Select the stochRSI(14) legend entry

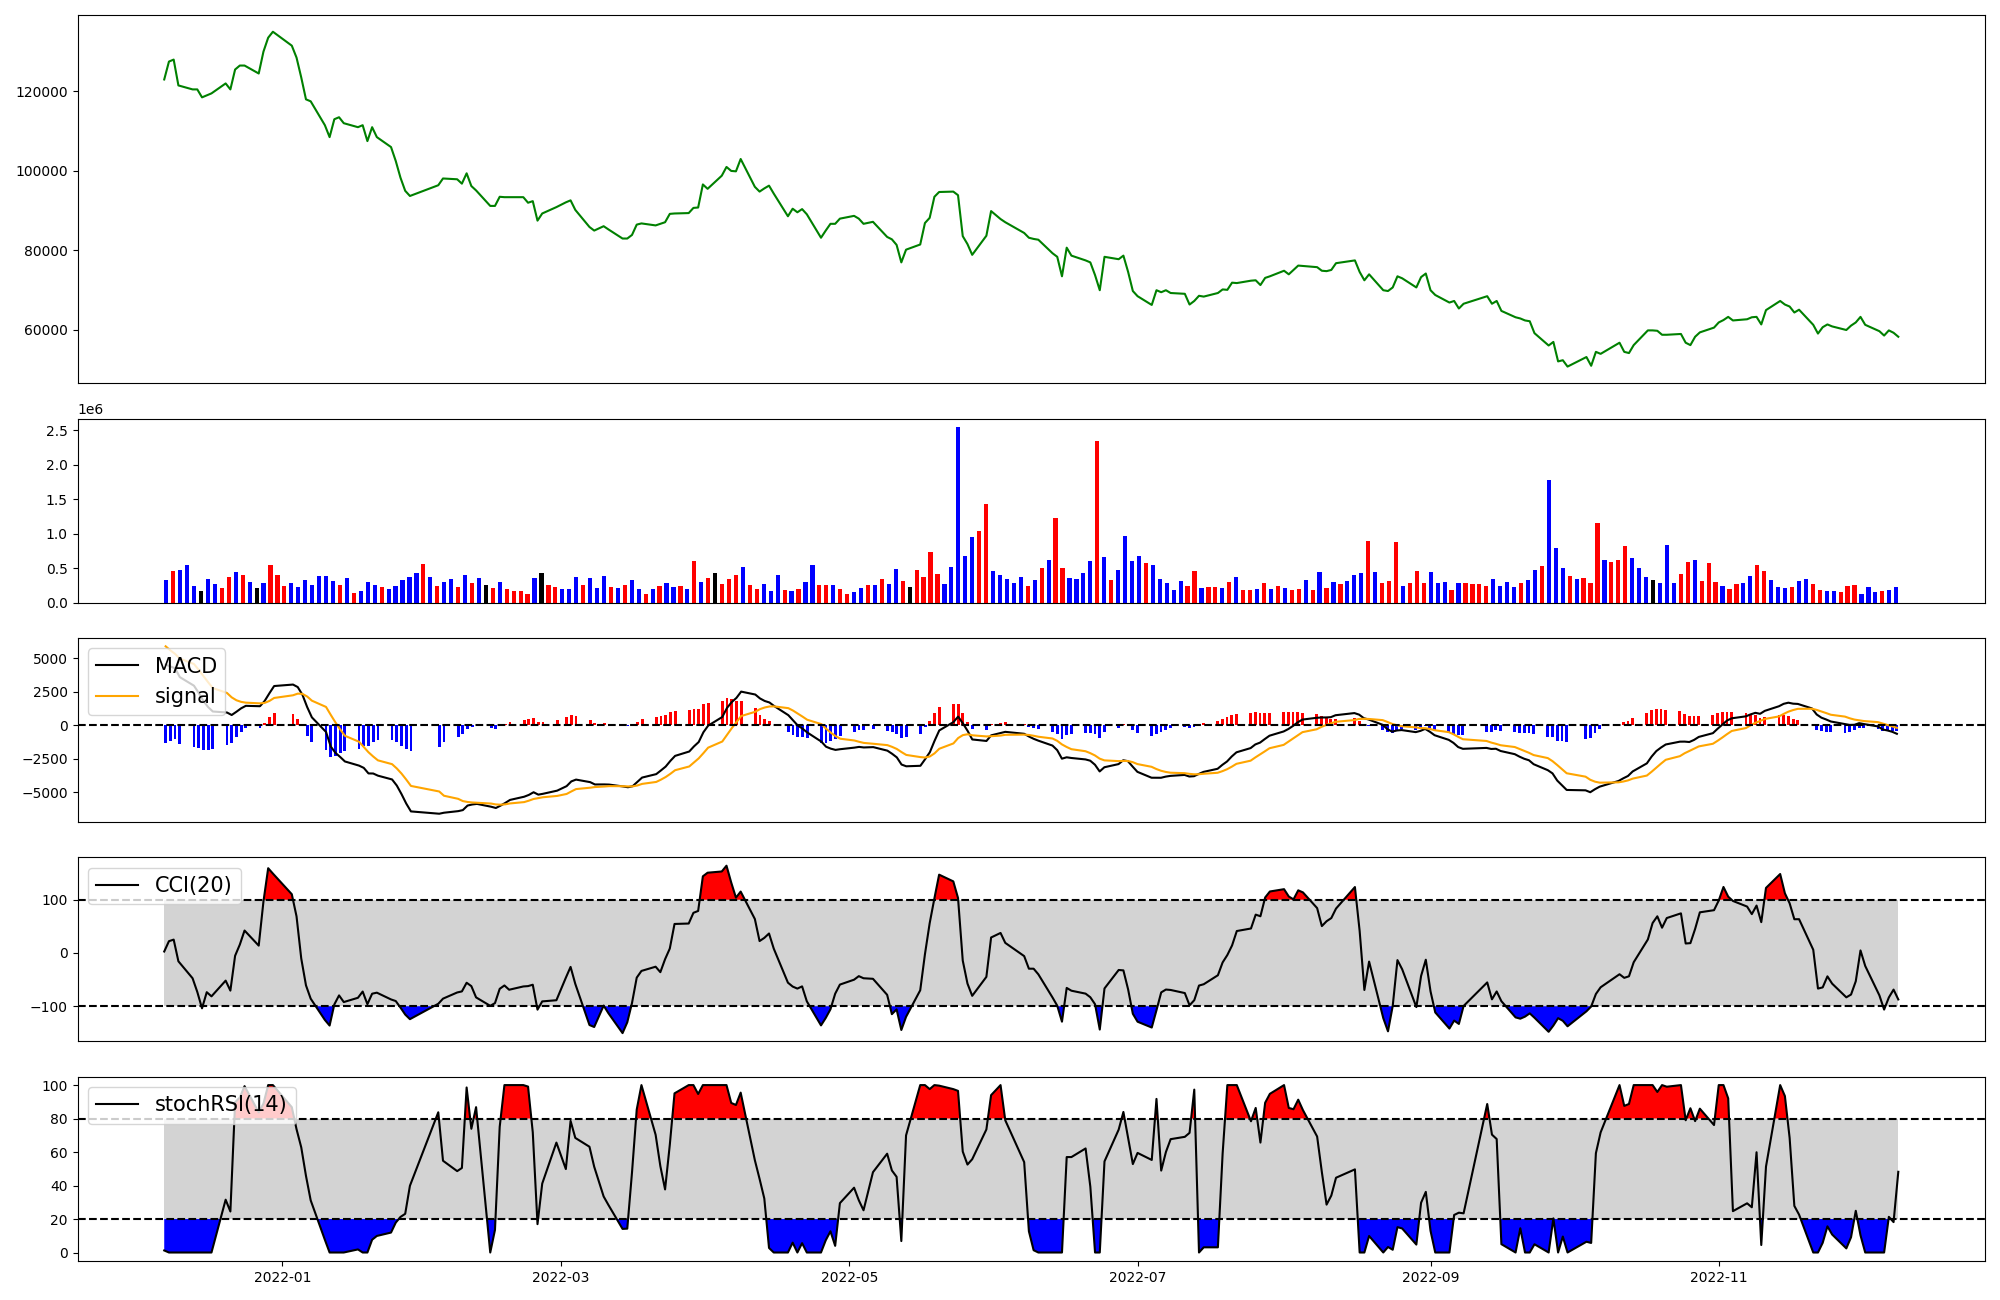click(x=220, y=1104)
